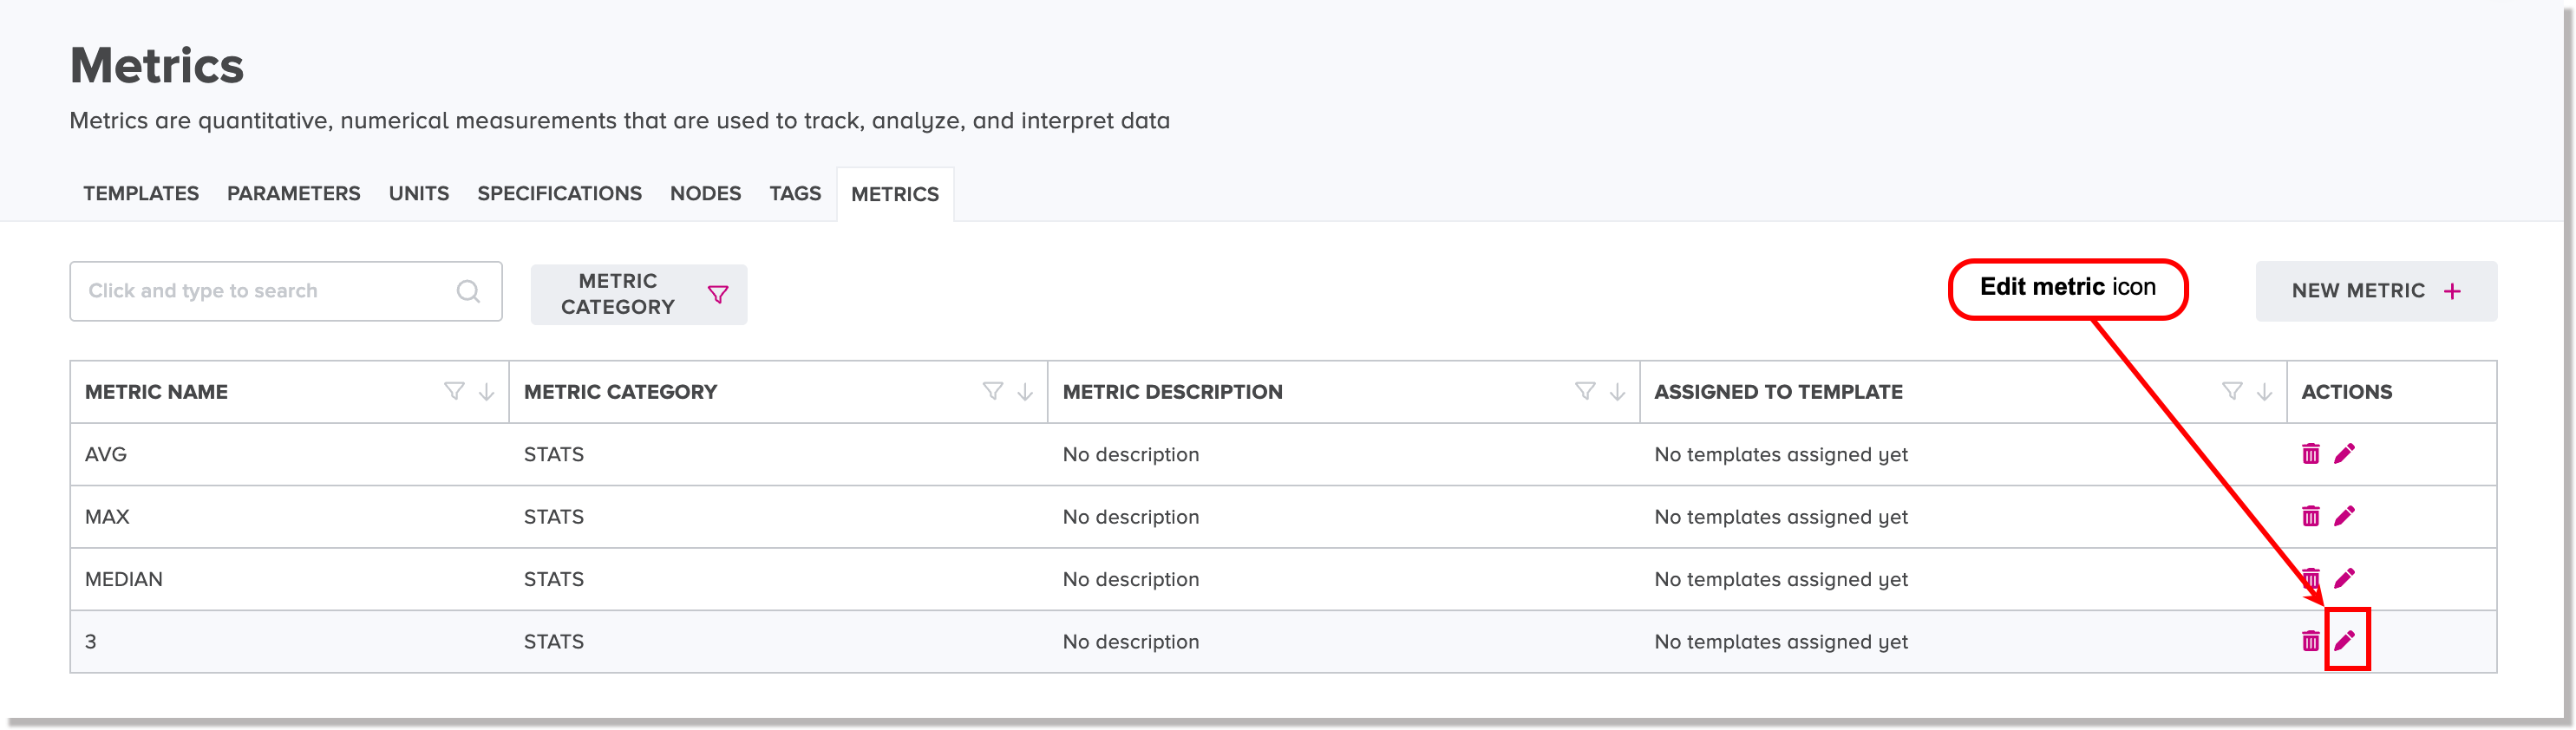Filter the Metric Description column
The image size is (2576, 730).
point(1584,391)
